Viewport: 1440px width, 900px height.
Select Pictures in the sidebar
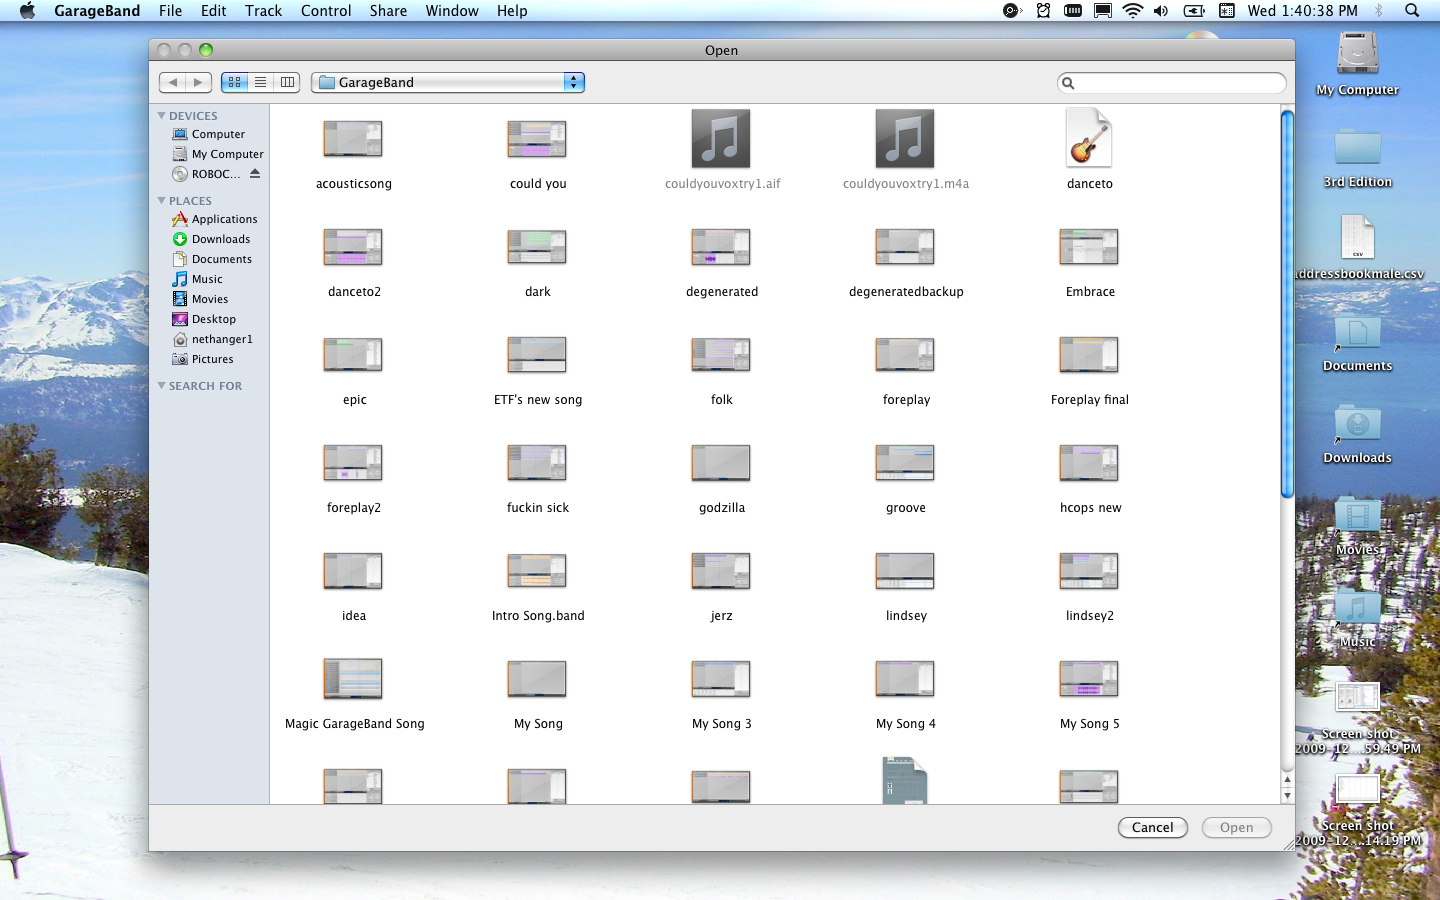pyautogui.click(x=202, y=359)
